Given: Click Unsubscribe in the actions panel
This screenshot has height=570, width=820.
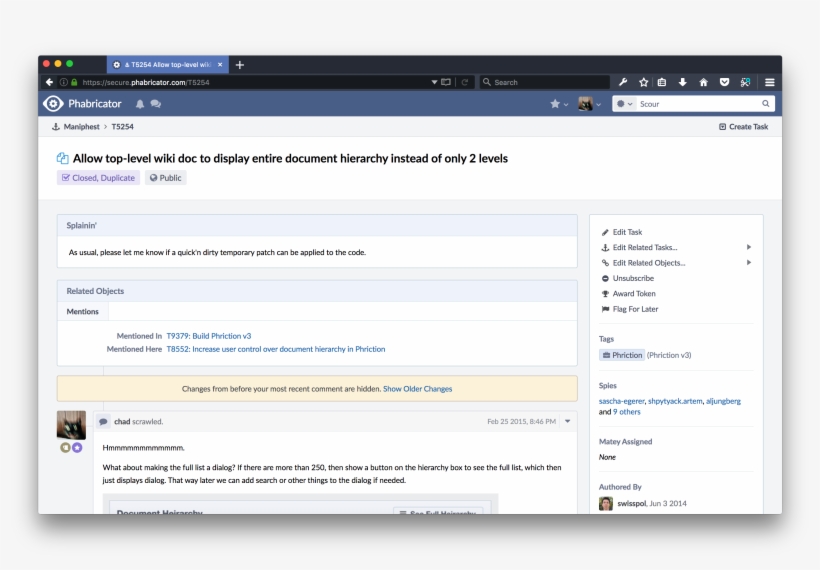Looking at the screenshot, I should point(632,278).
